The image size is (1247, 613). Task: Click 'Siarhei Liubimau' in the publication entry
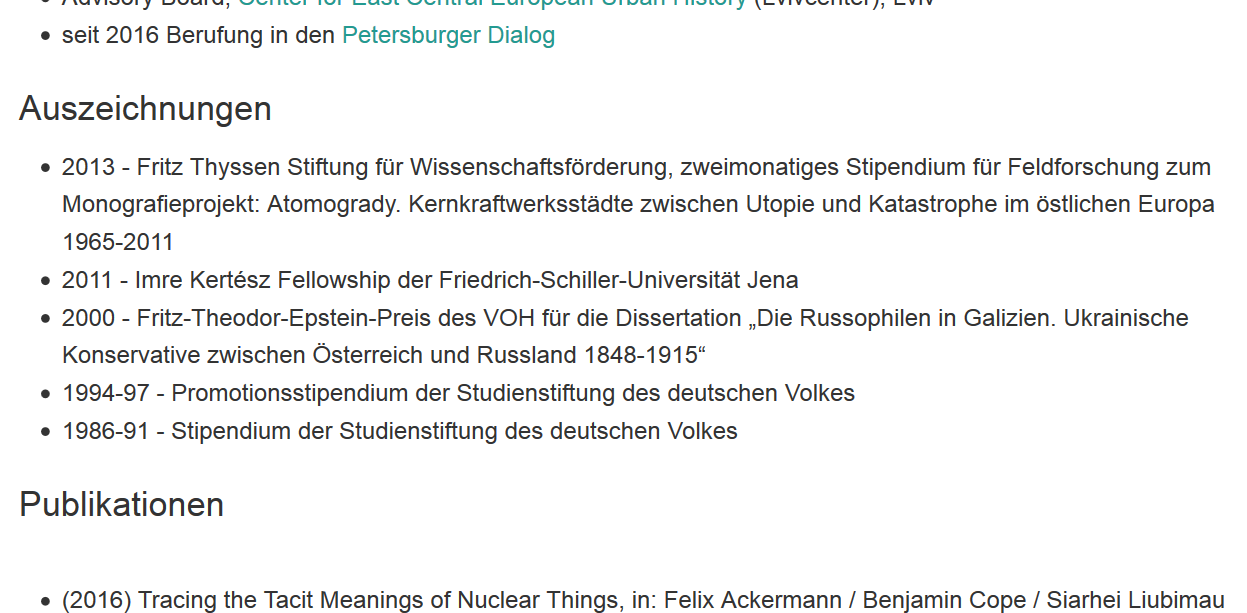(1136, 601)
